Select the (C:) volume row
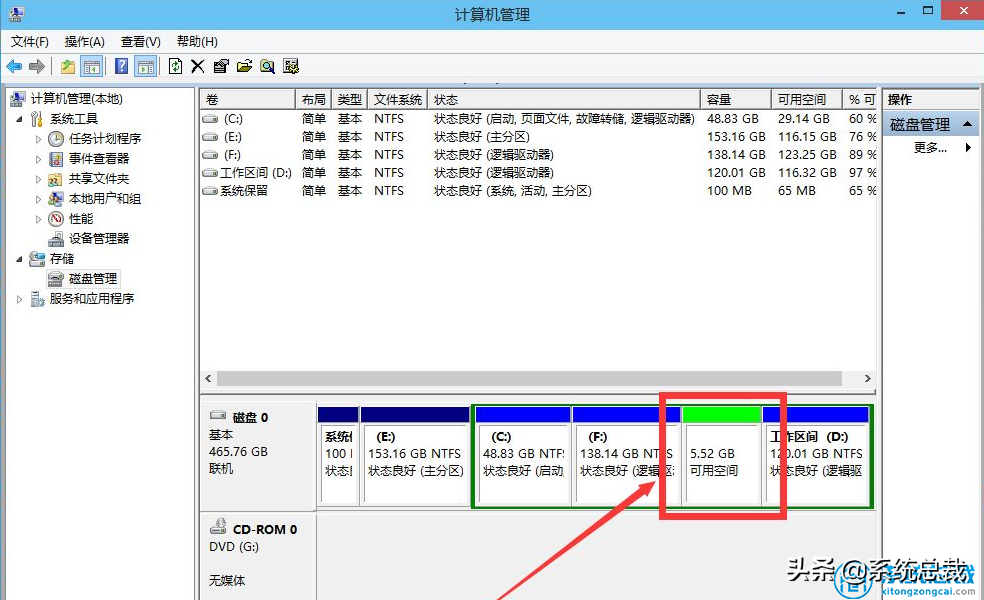The image size is (984, 600). click(538, 119)
